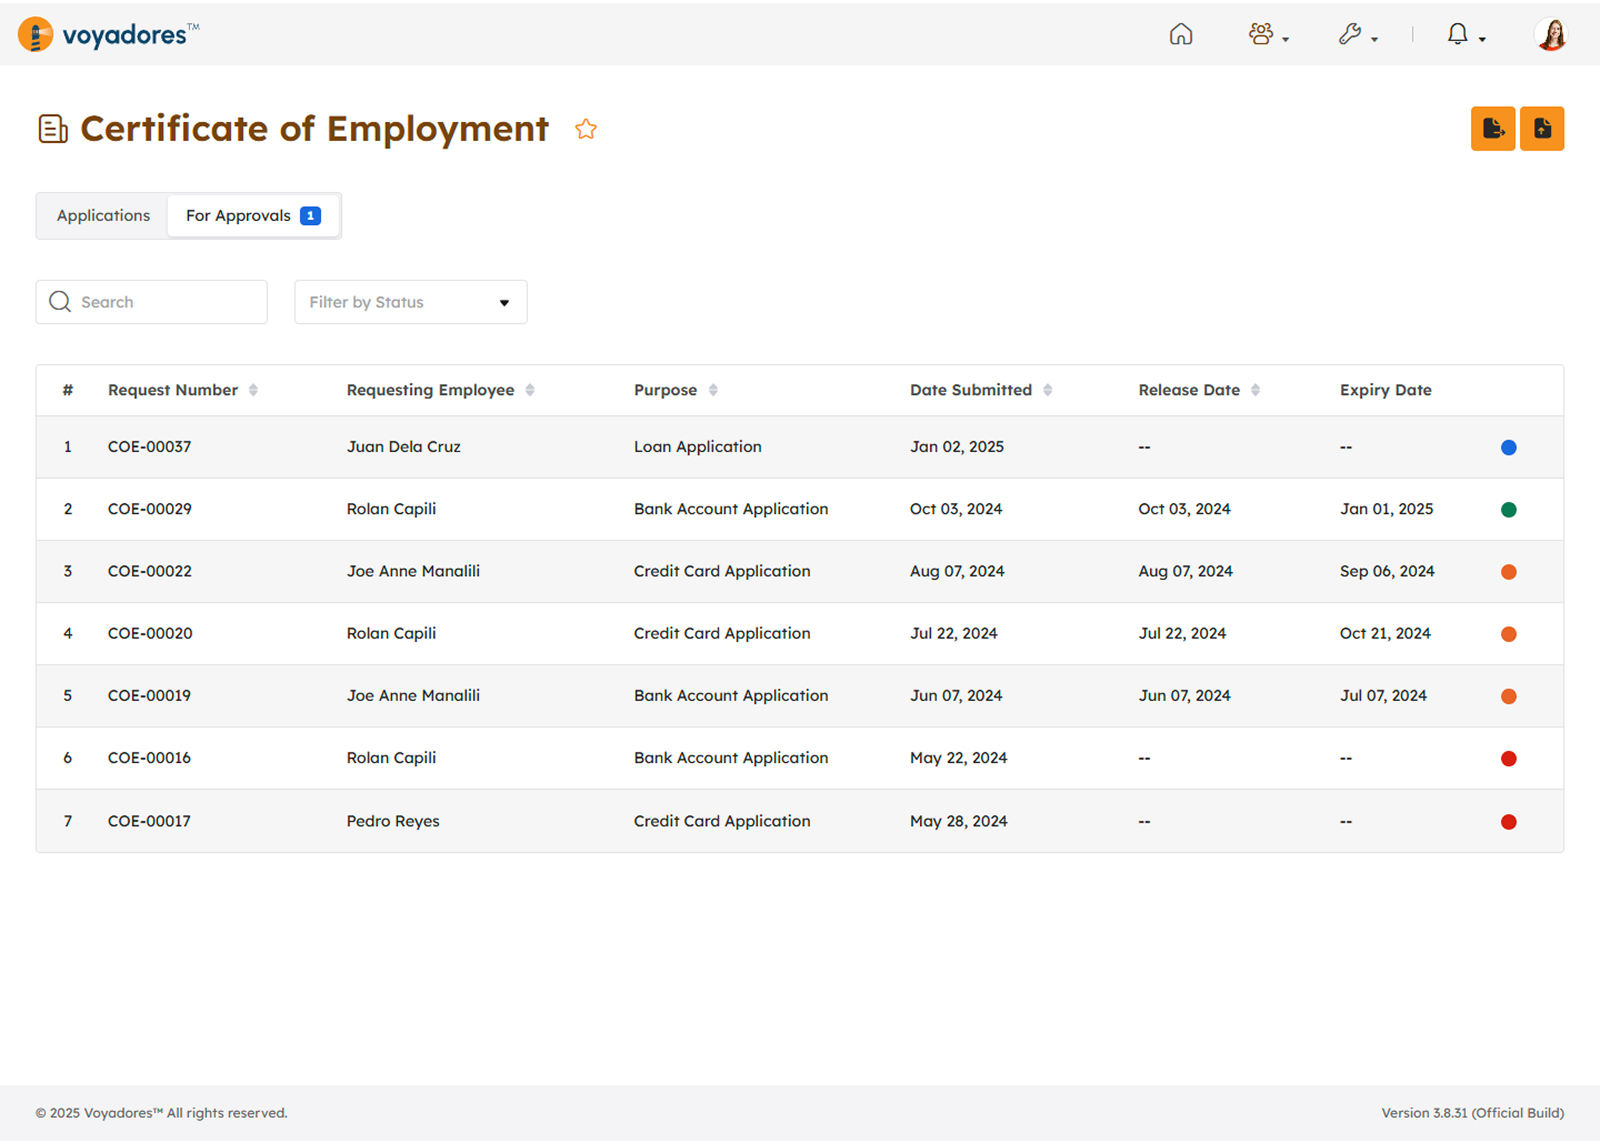Click the orange status dot for COE-00019
This screenshot has width=1600, height=1144.
pyautogui.click(x=1509, y=696)
